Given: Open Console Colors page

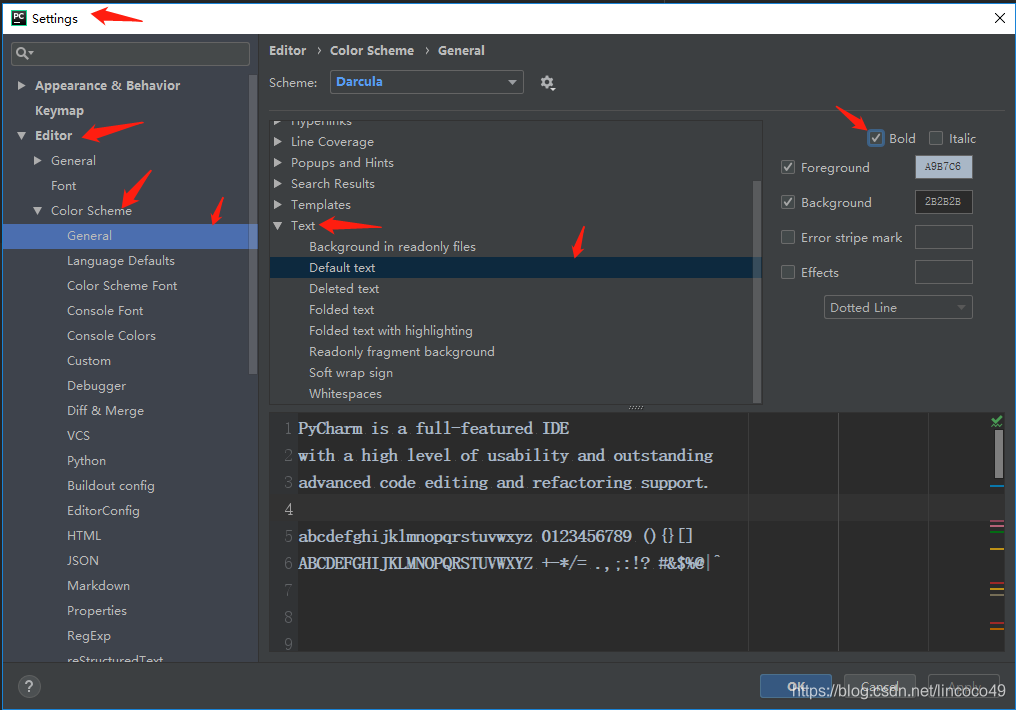Looking at the screenshot, I should (111, 336).
